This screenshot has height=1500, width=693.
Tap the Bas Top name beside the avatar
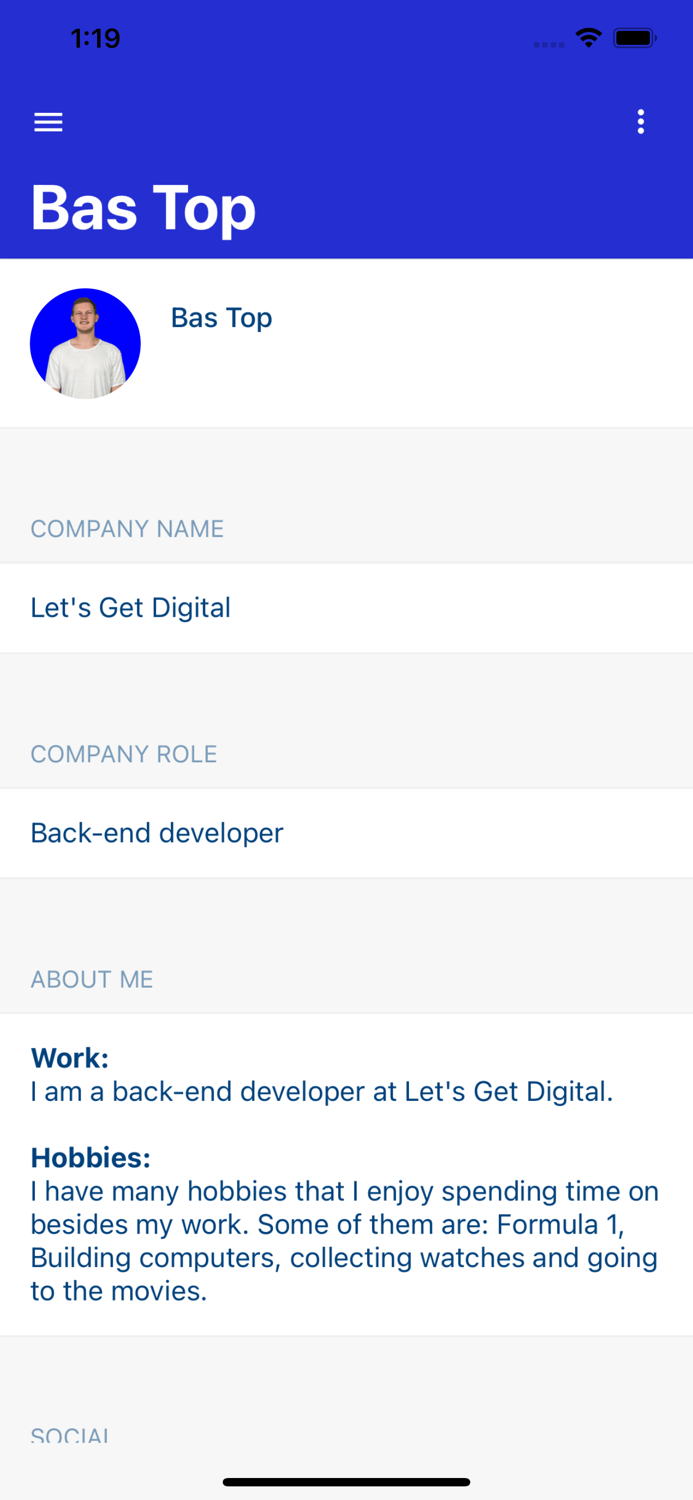coord(222,318)
